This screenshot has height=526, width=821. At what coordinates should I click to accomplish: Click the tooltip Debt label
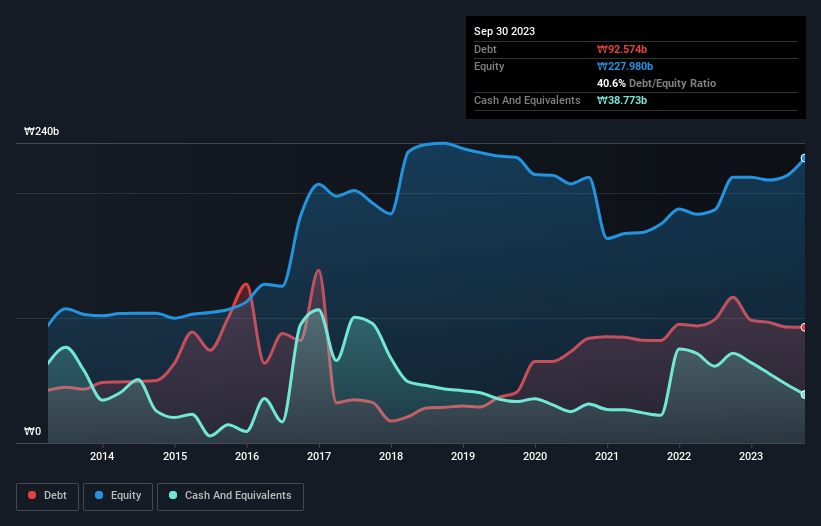[x=485, y=49]
